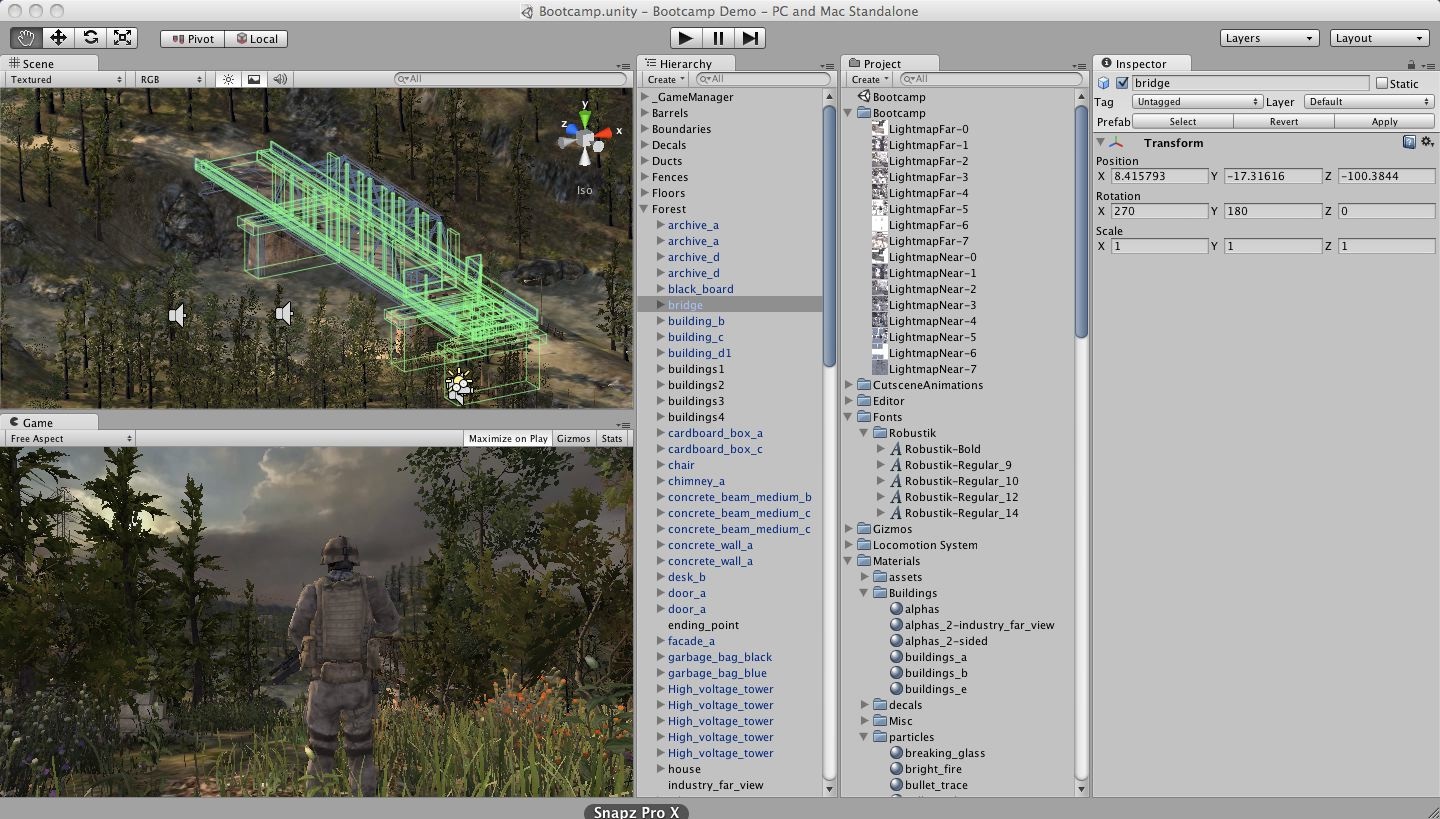Click the Prefab Apply button
Image resolution: width=1440 pixels, height=819 pixels.
tap(1385, 121)
